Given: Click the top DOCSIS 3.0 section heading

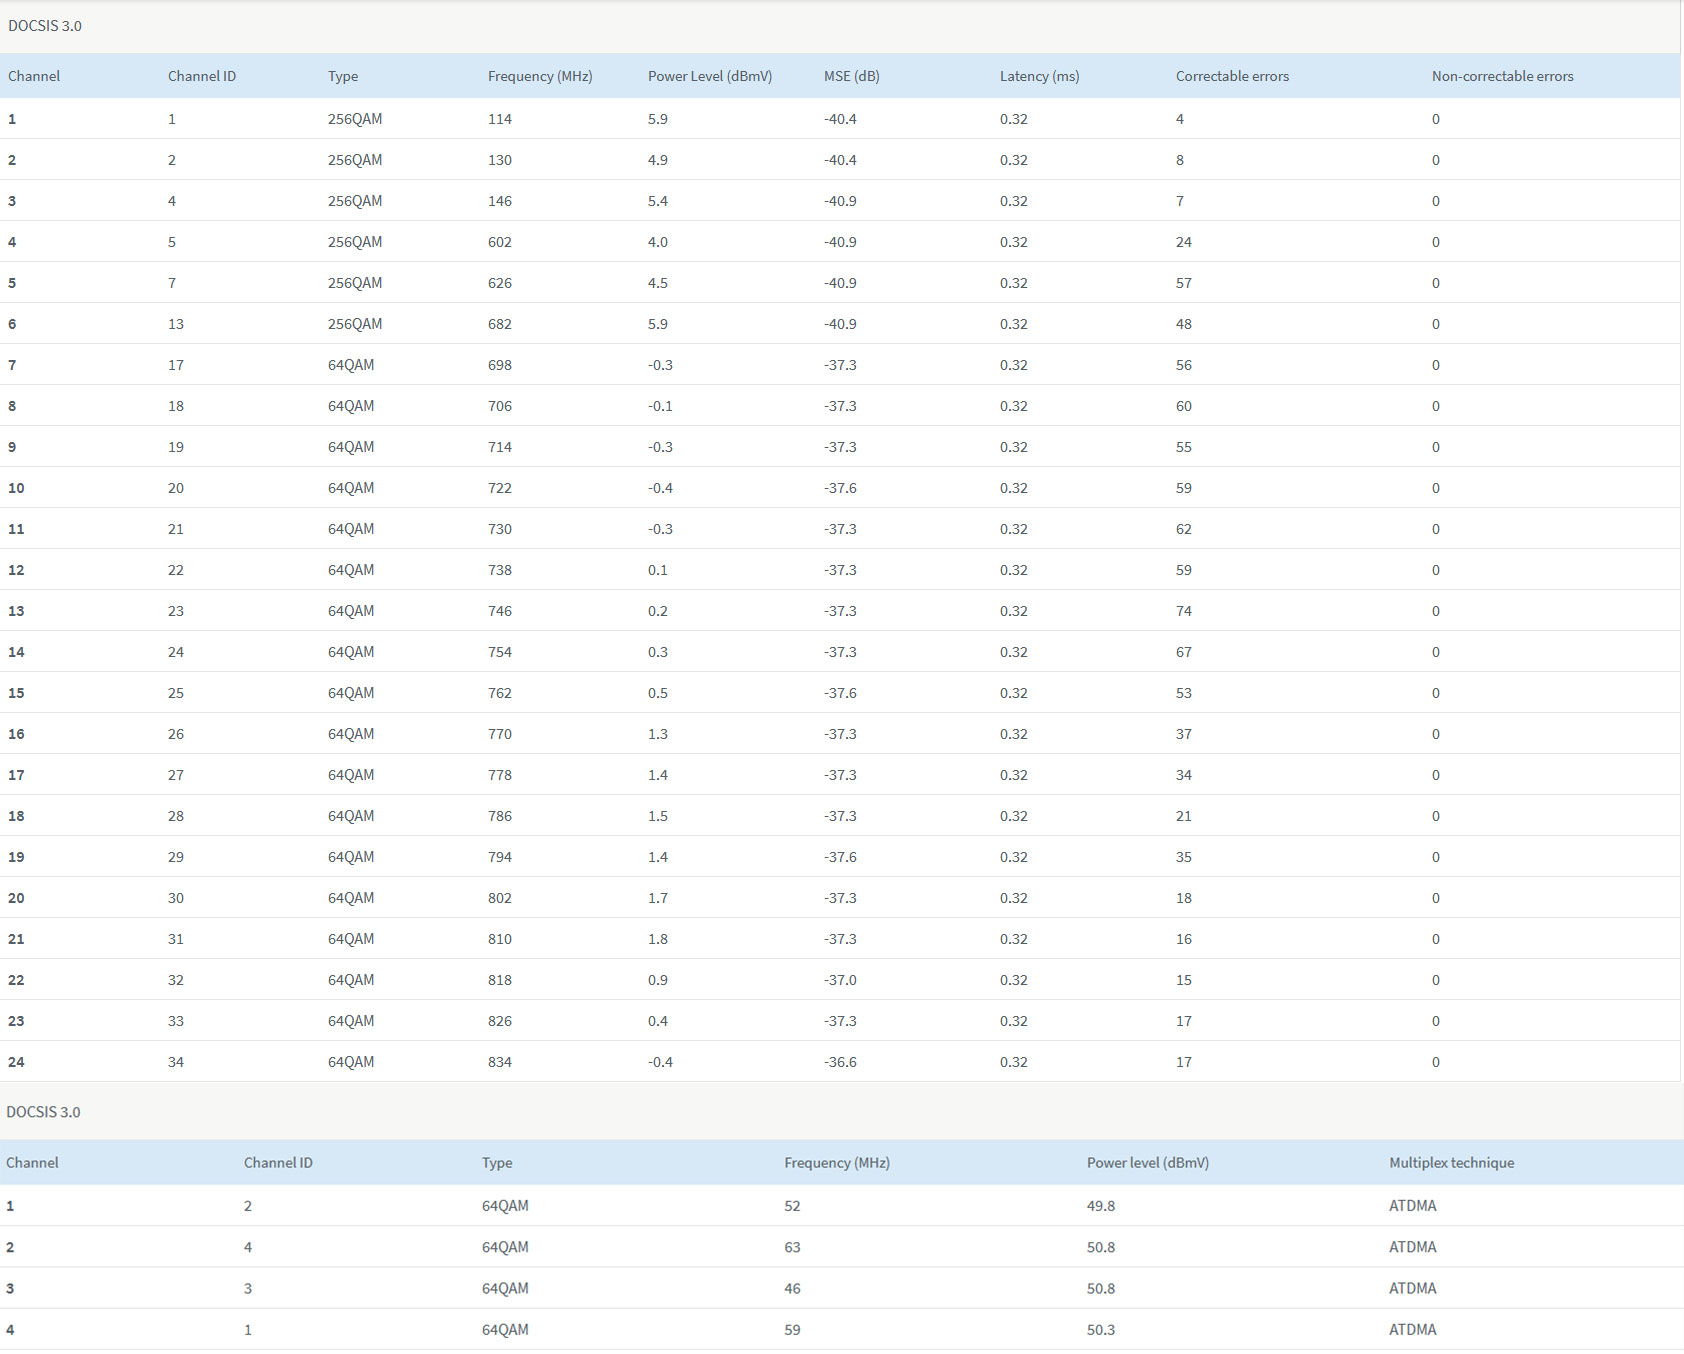Looking at the screenshot, I should tap(45, 26).
